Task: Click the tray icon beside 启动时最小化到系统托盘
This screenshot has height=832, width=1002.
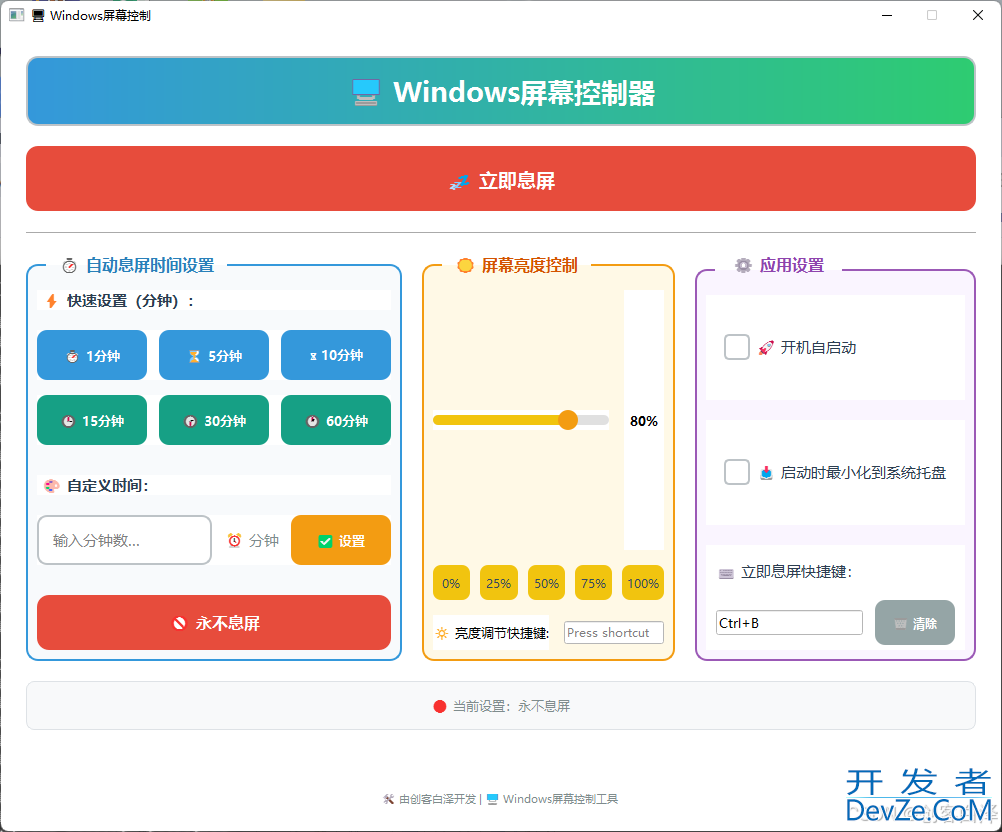Action: (x=766, y=473)
